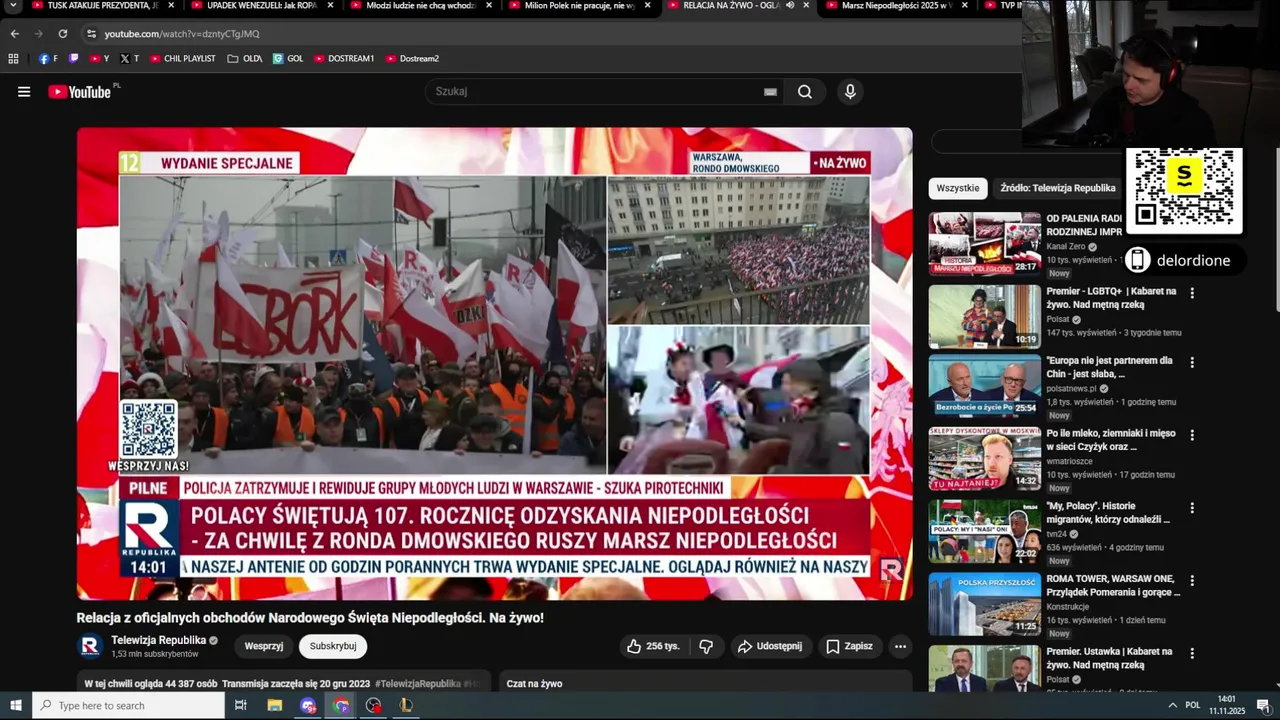Open Task View on the taskbar

tap(241, 706)
